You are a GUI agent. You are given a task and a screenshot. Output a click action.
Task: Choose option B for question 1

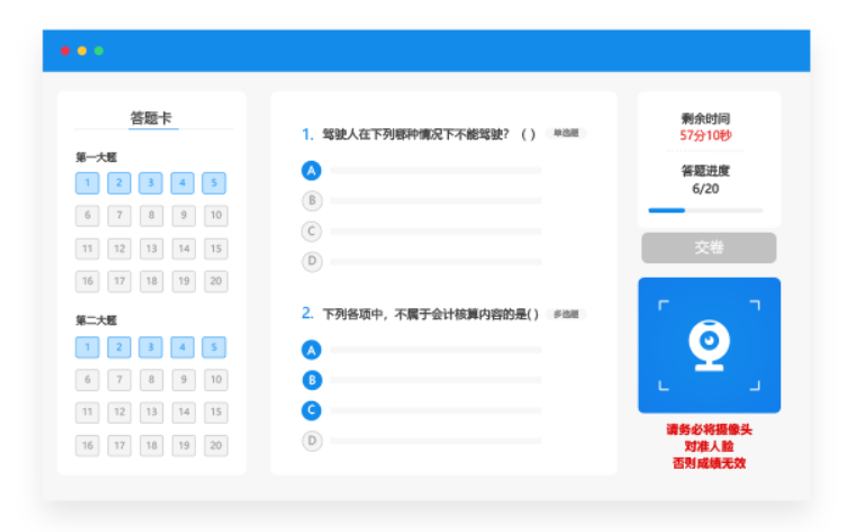312,201
